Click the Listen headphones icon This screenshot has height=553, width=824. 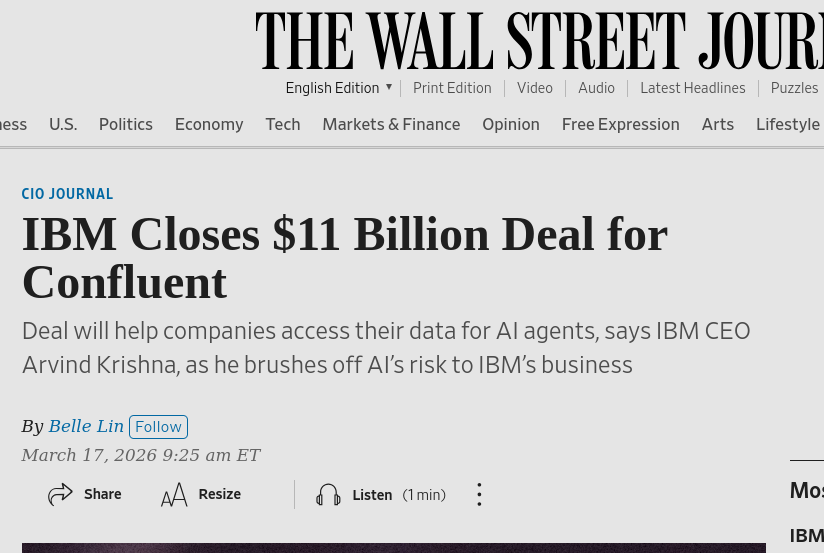click(328, 495)
